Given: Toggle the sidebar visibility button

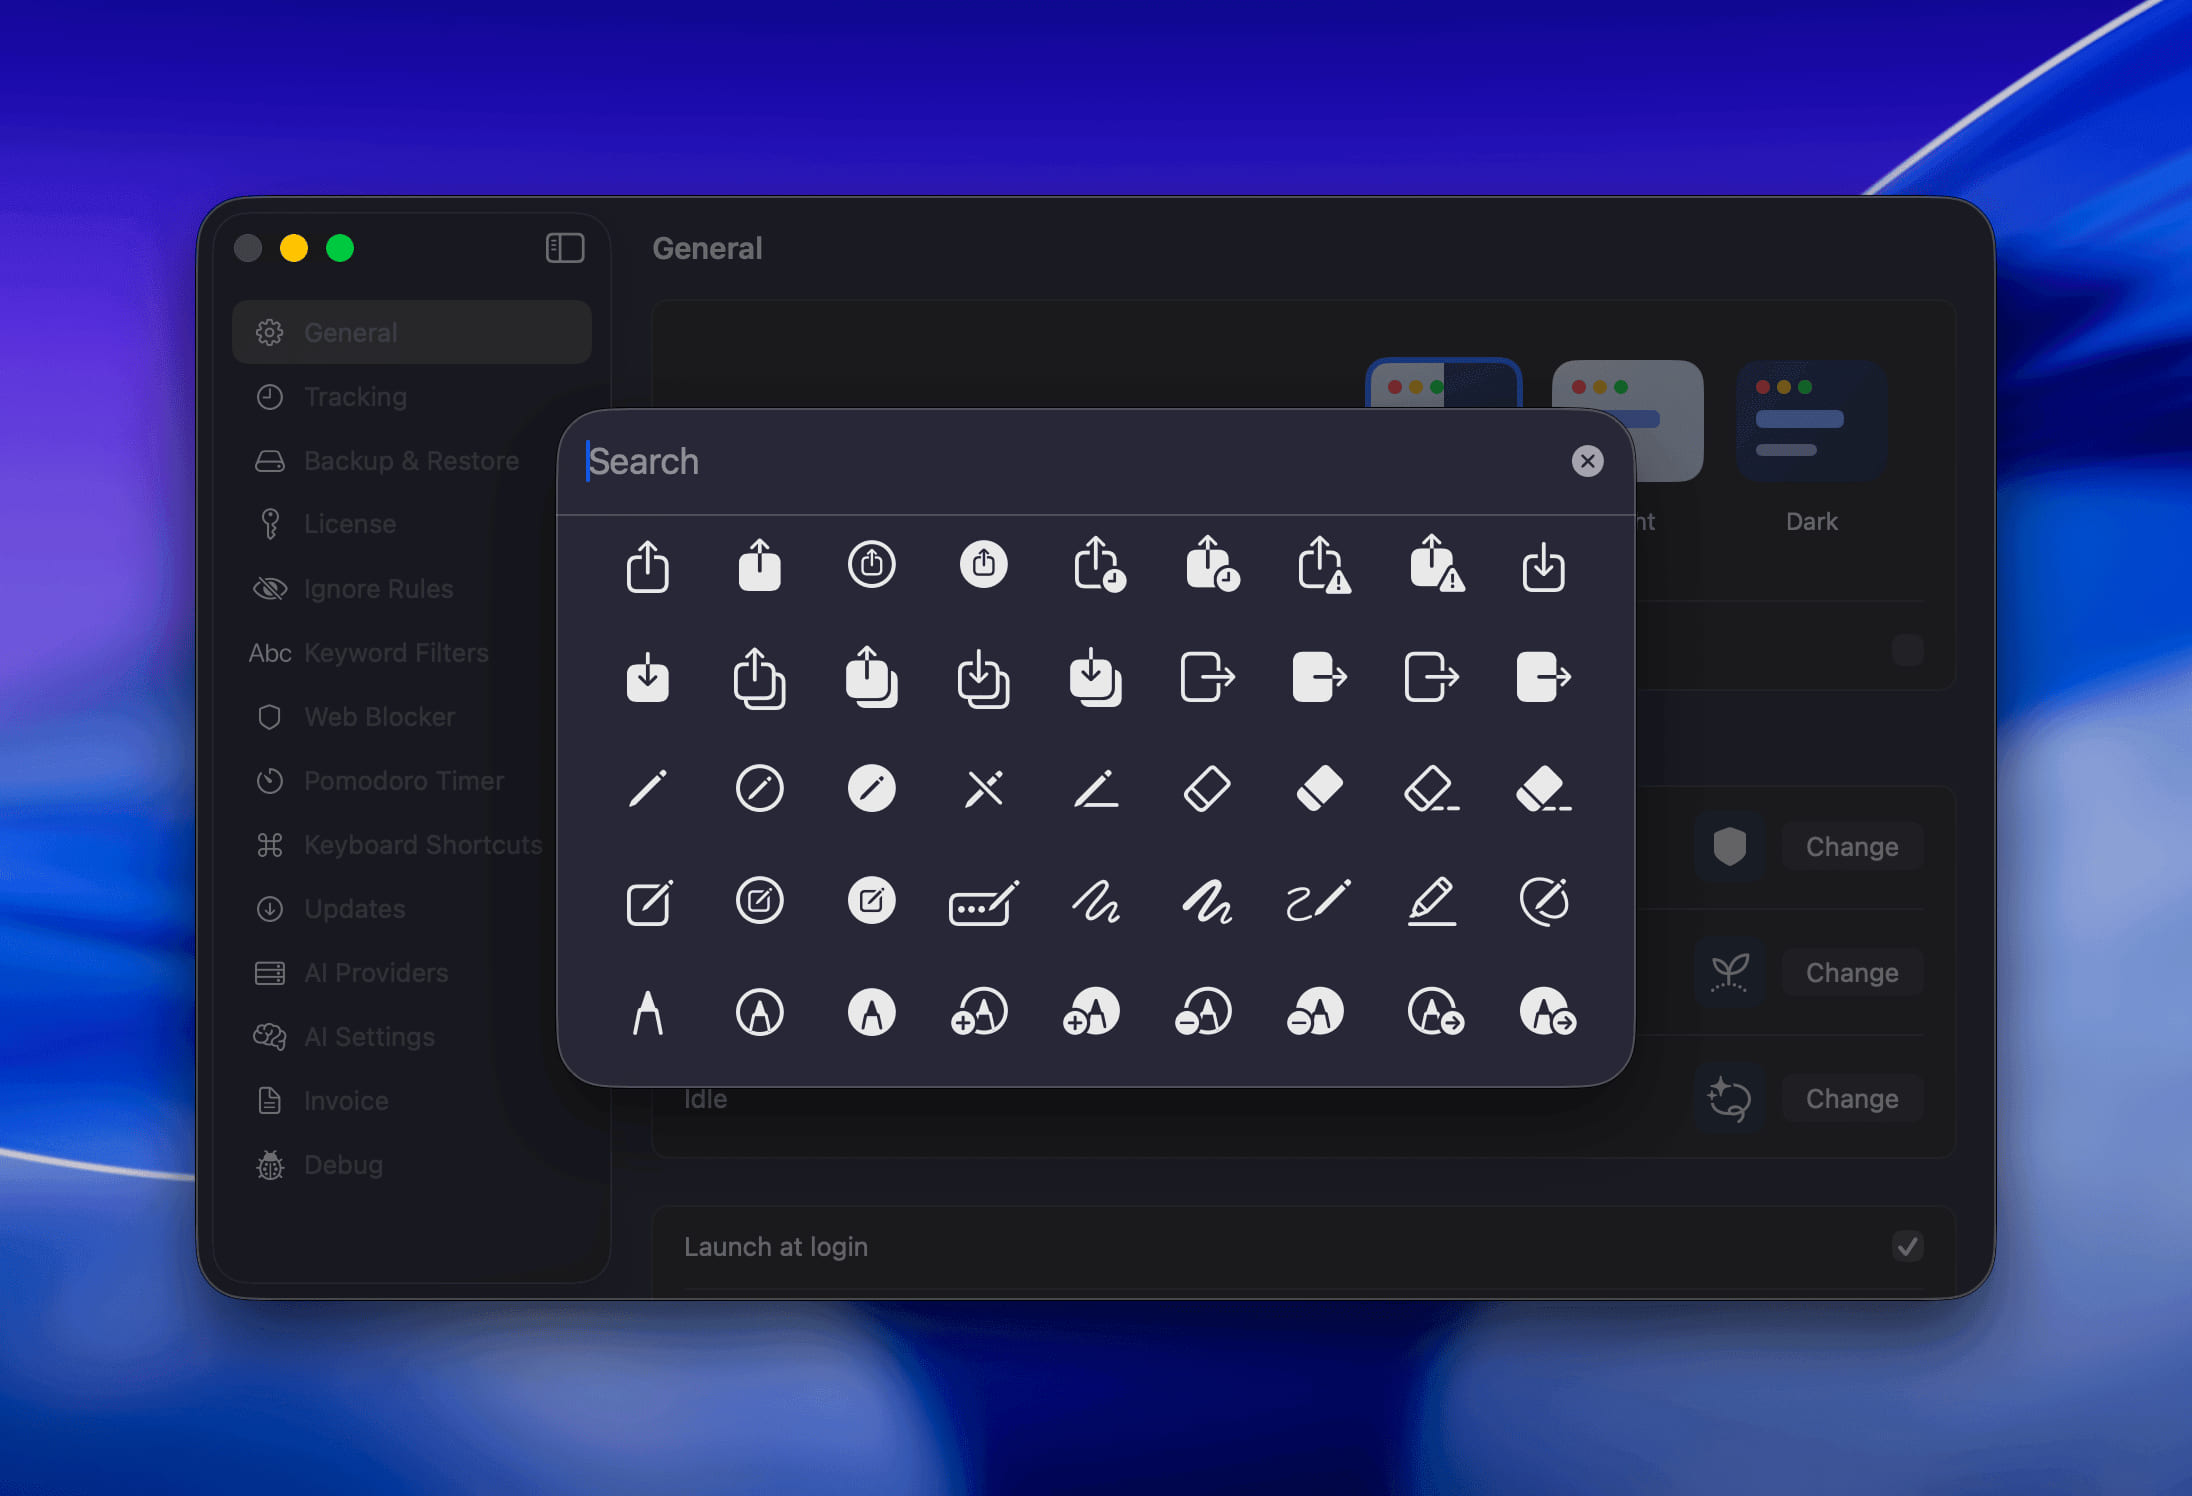Looking at the screenshot, I should 565,248.
